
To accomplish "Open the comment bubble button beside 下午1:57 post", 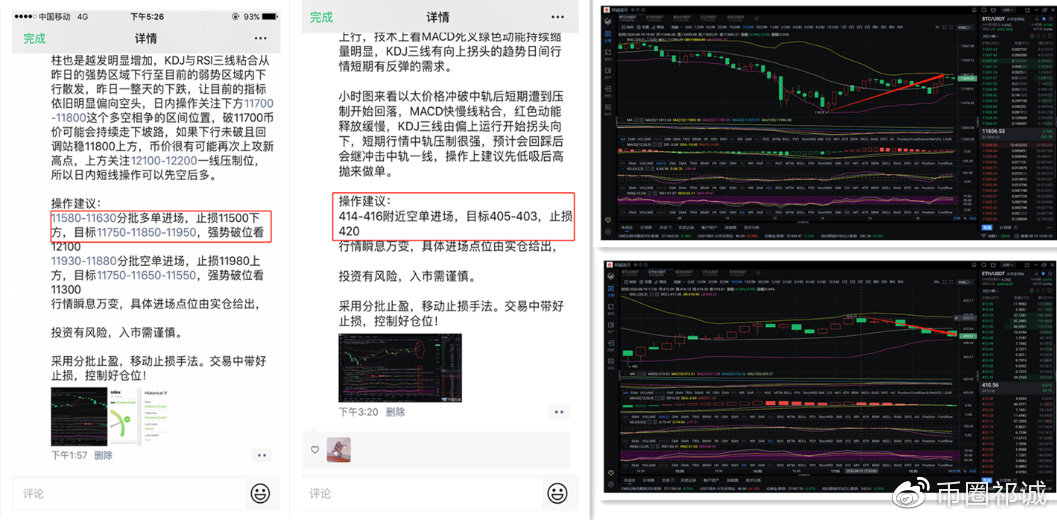I will click(x=262, y=456).
